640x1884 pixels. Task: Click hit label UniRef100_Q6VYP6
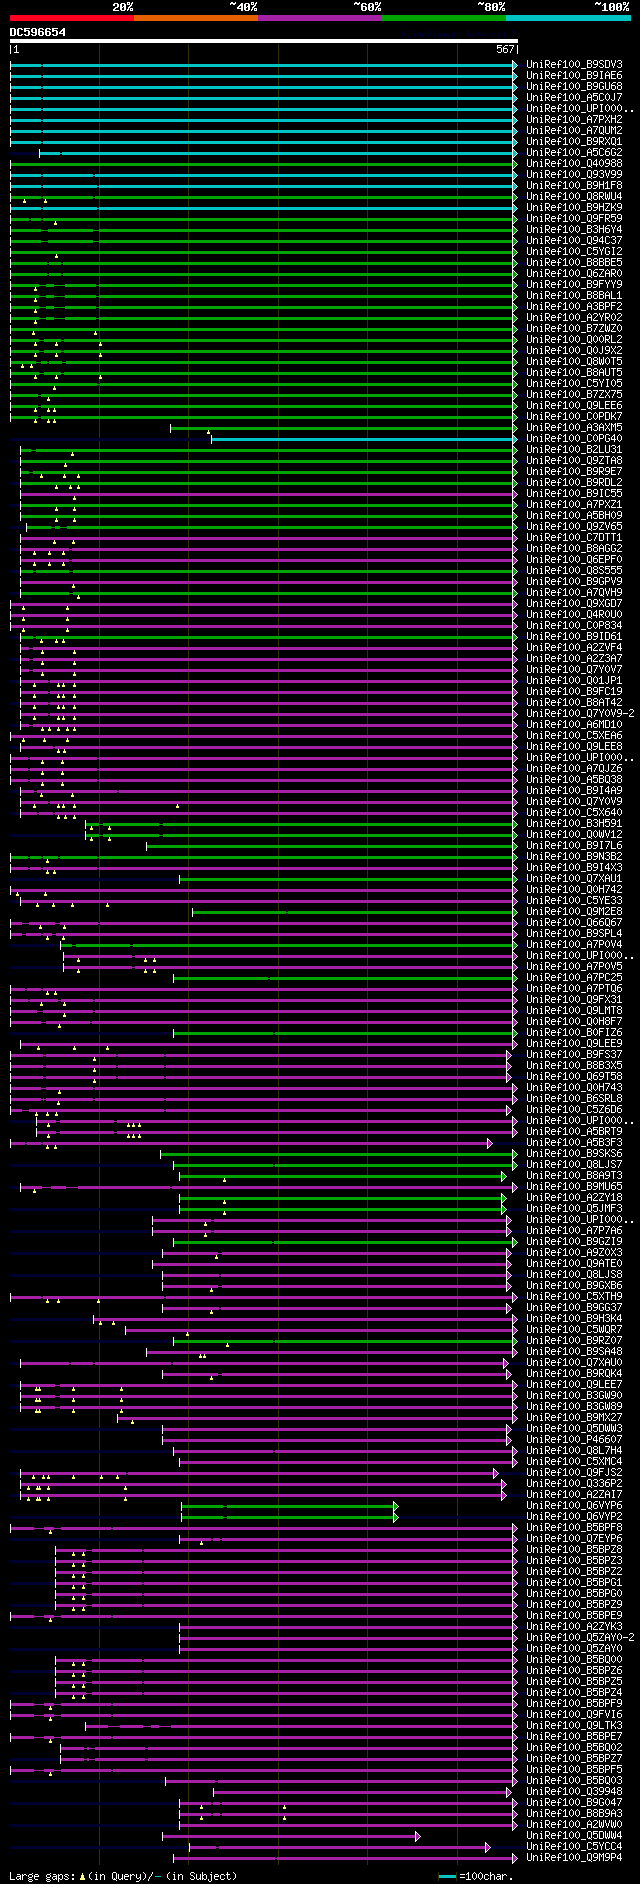coord(574,1506)
